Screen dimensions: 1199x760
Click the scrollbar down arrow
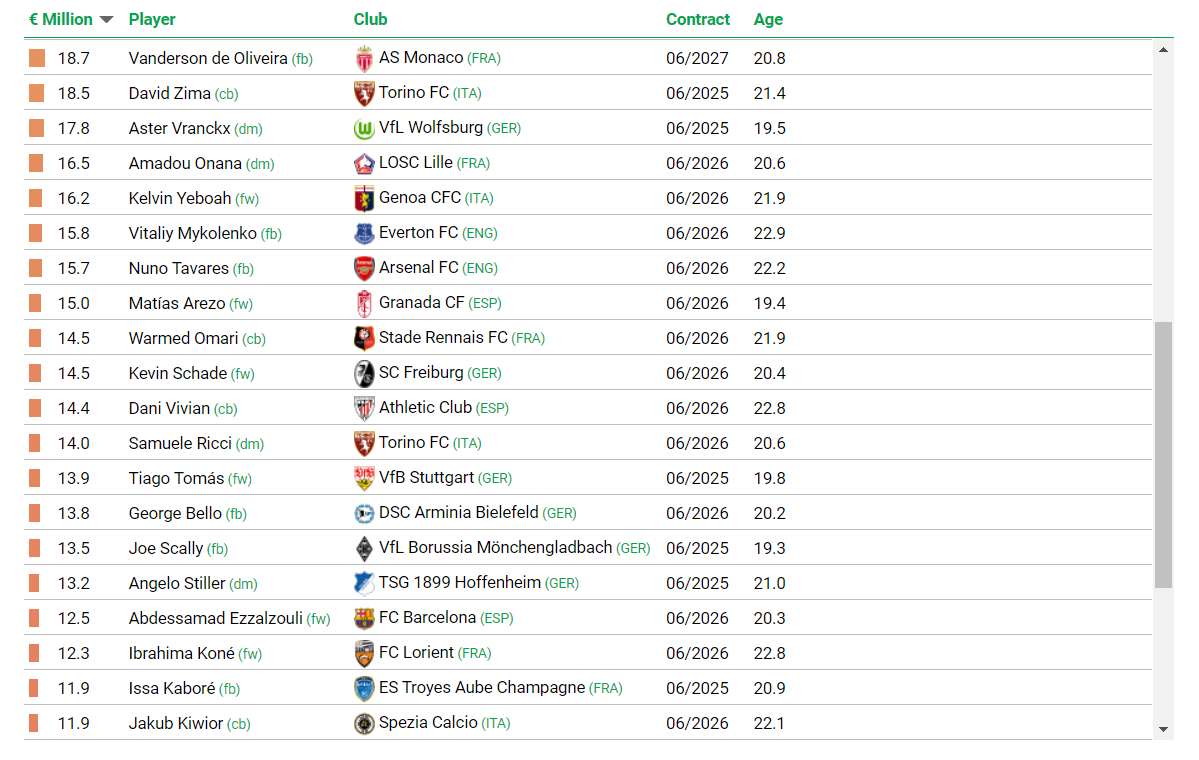(x=1163, y=729)
